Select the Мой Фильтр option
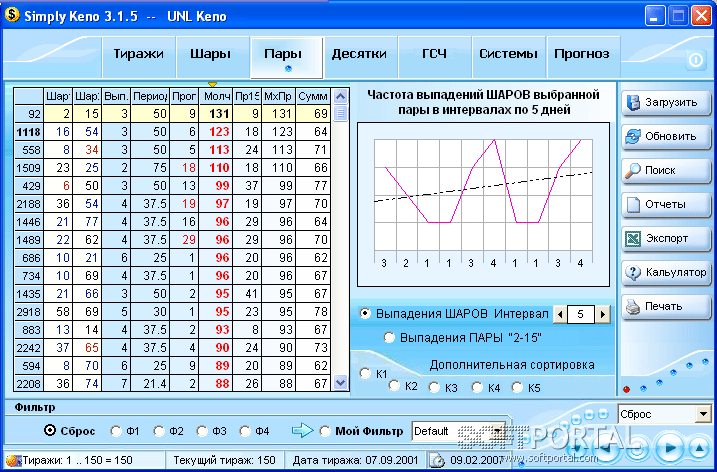Image resolution: width=717 pixels, height=472 pixels. click(325, 431)
